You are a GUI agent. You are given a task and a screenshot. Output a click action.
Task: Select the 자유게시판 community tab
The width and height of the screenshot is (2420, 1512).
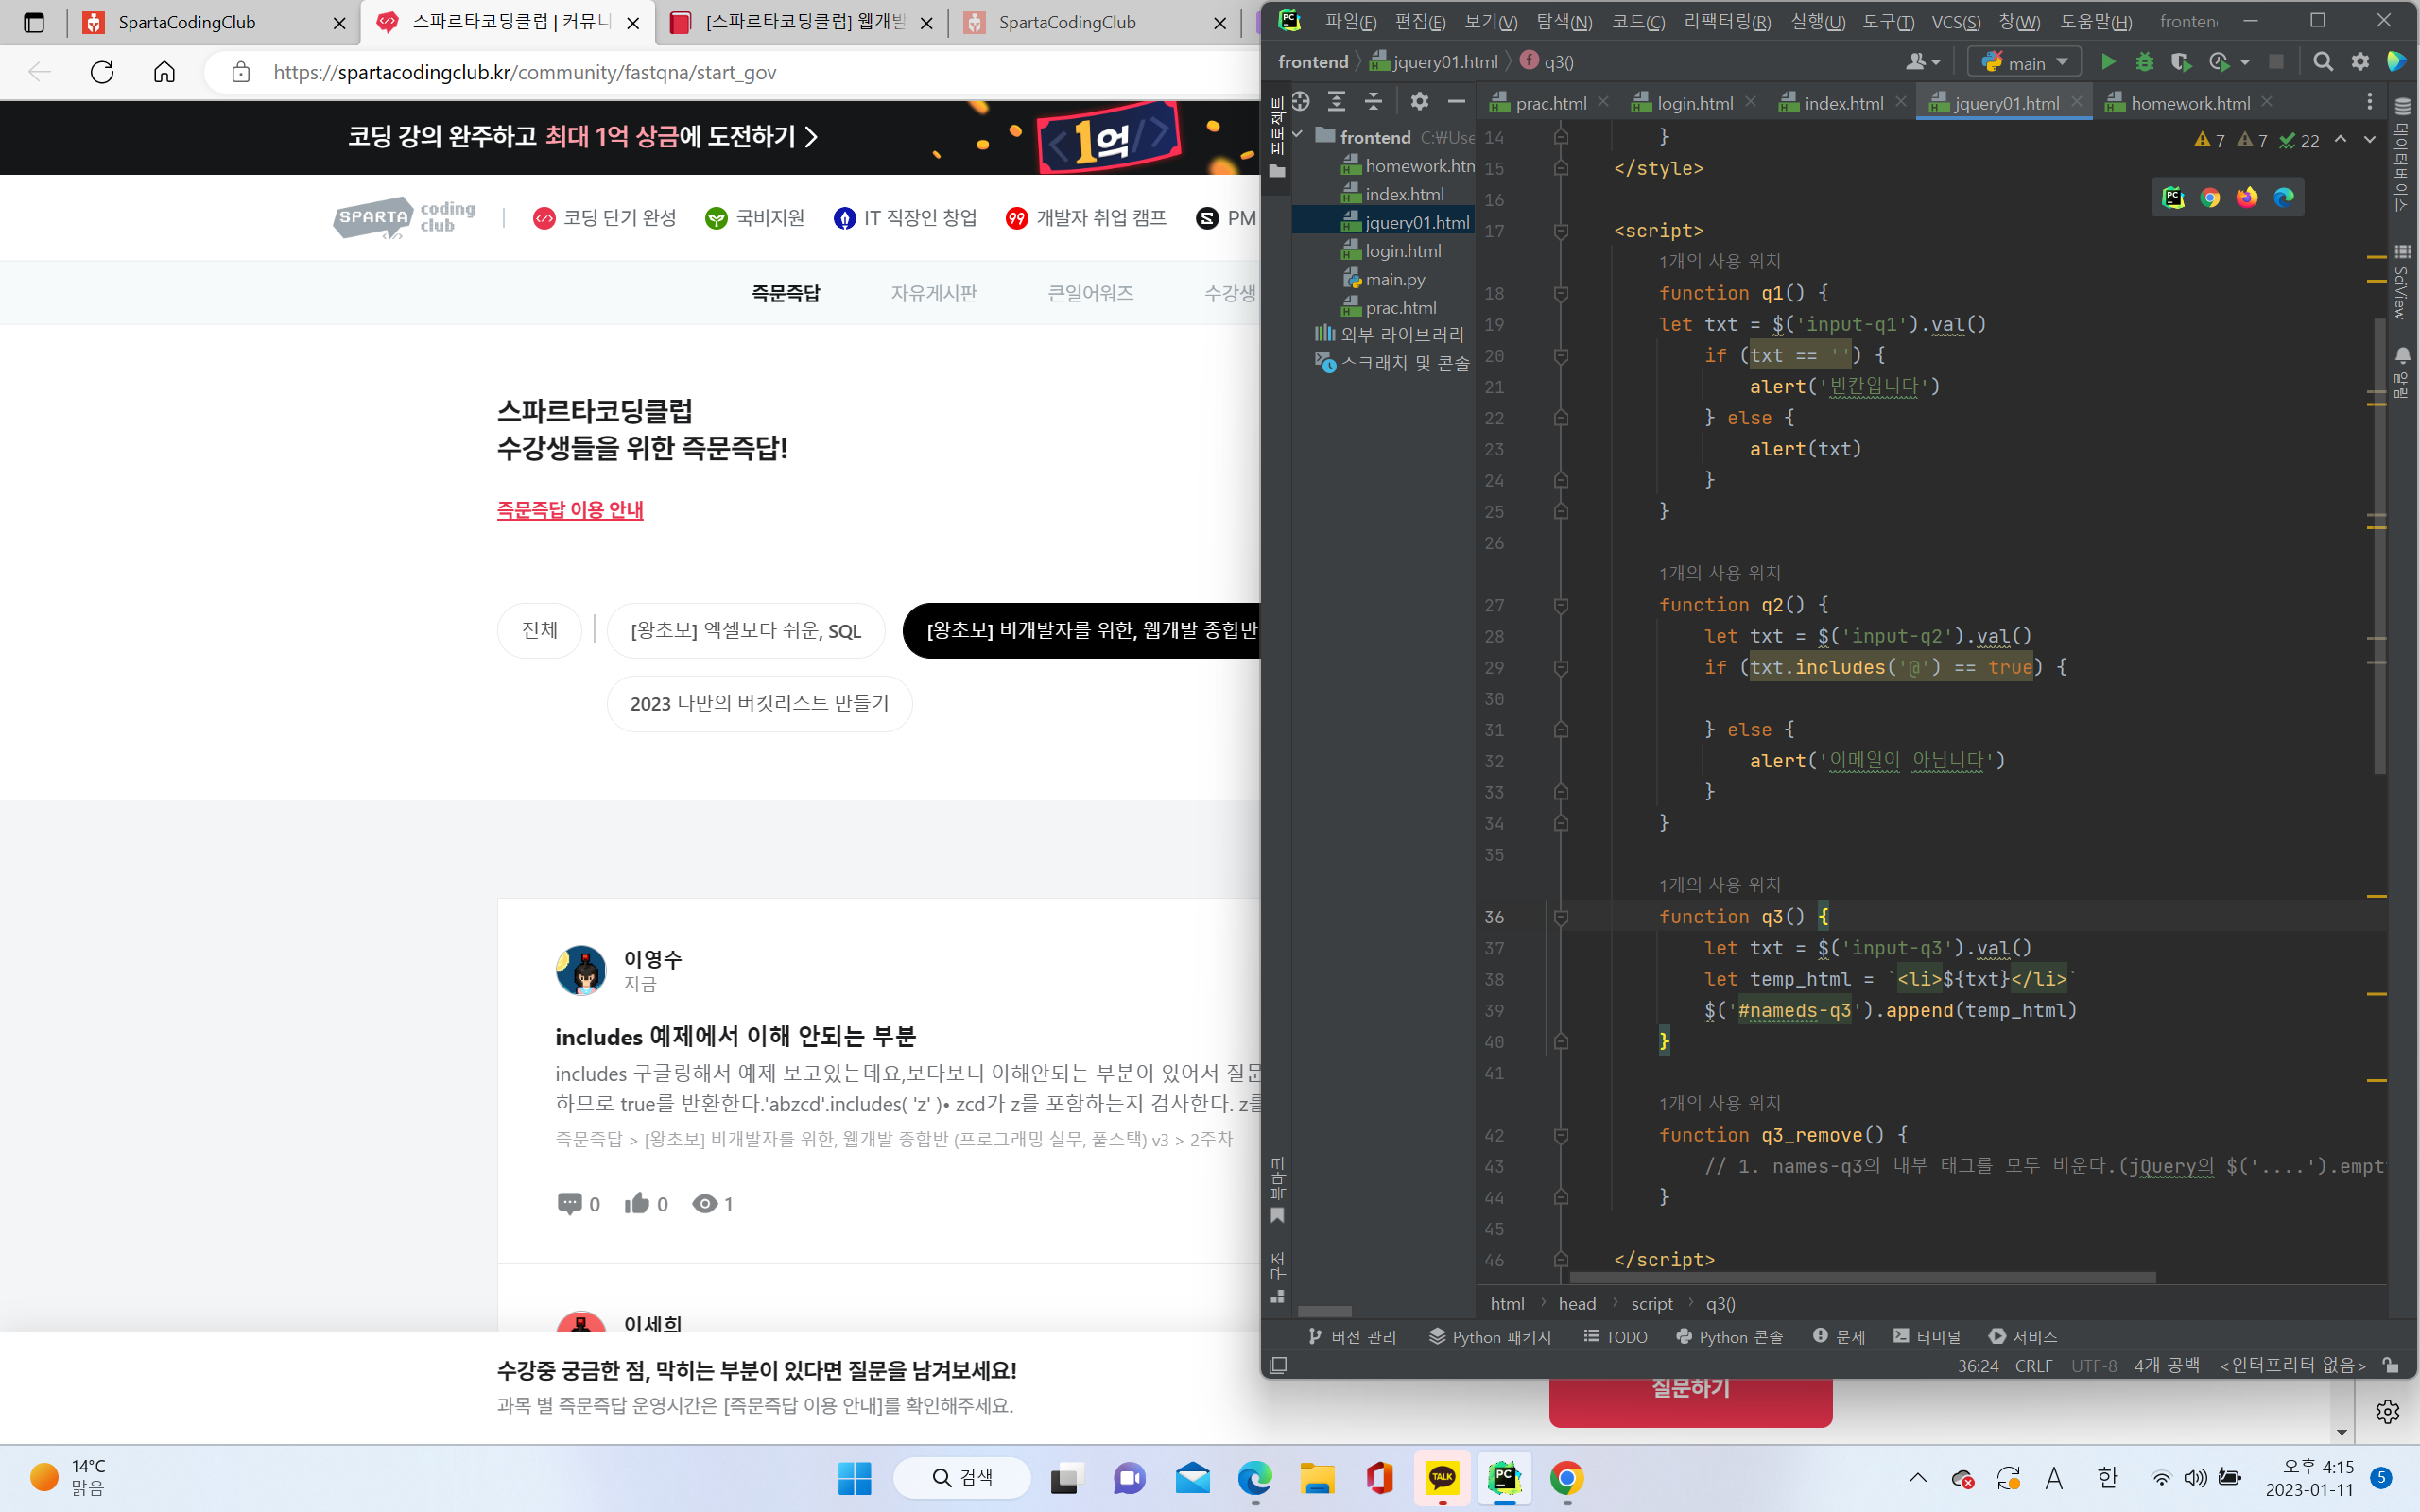(934, 293)
